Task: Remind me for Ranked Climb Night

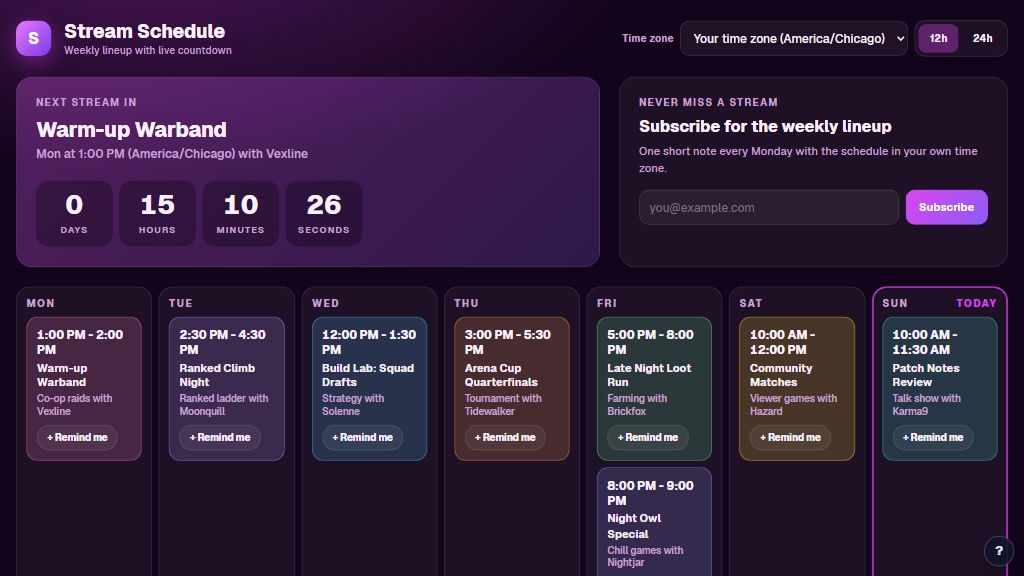Action: (220, 438)
